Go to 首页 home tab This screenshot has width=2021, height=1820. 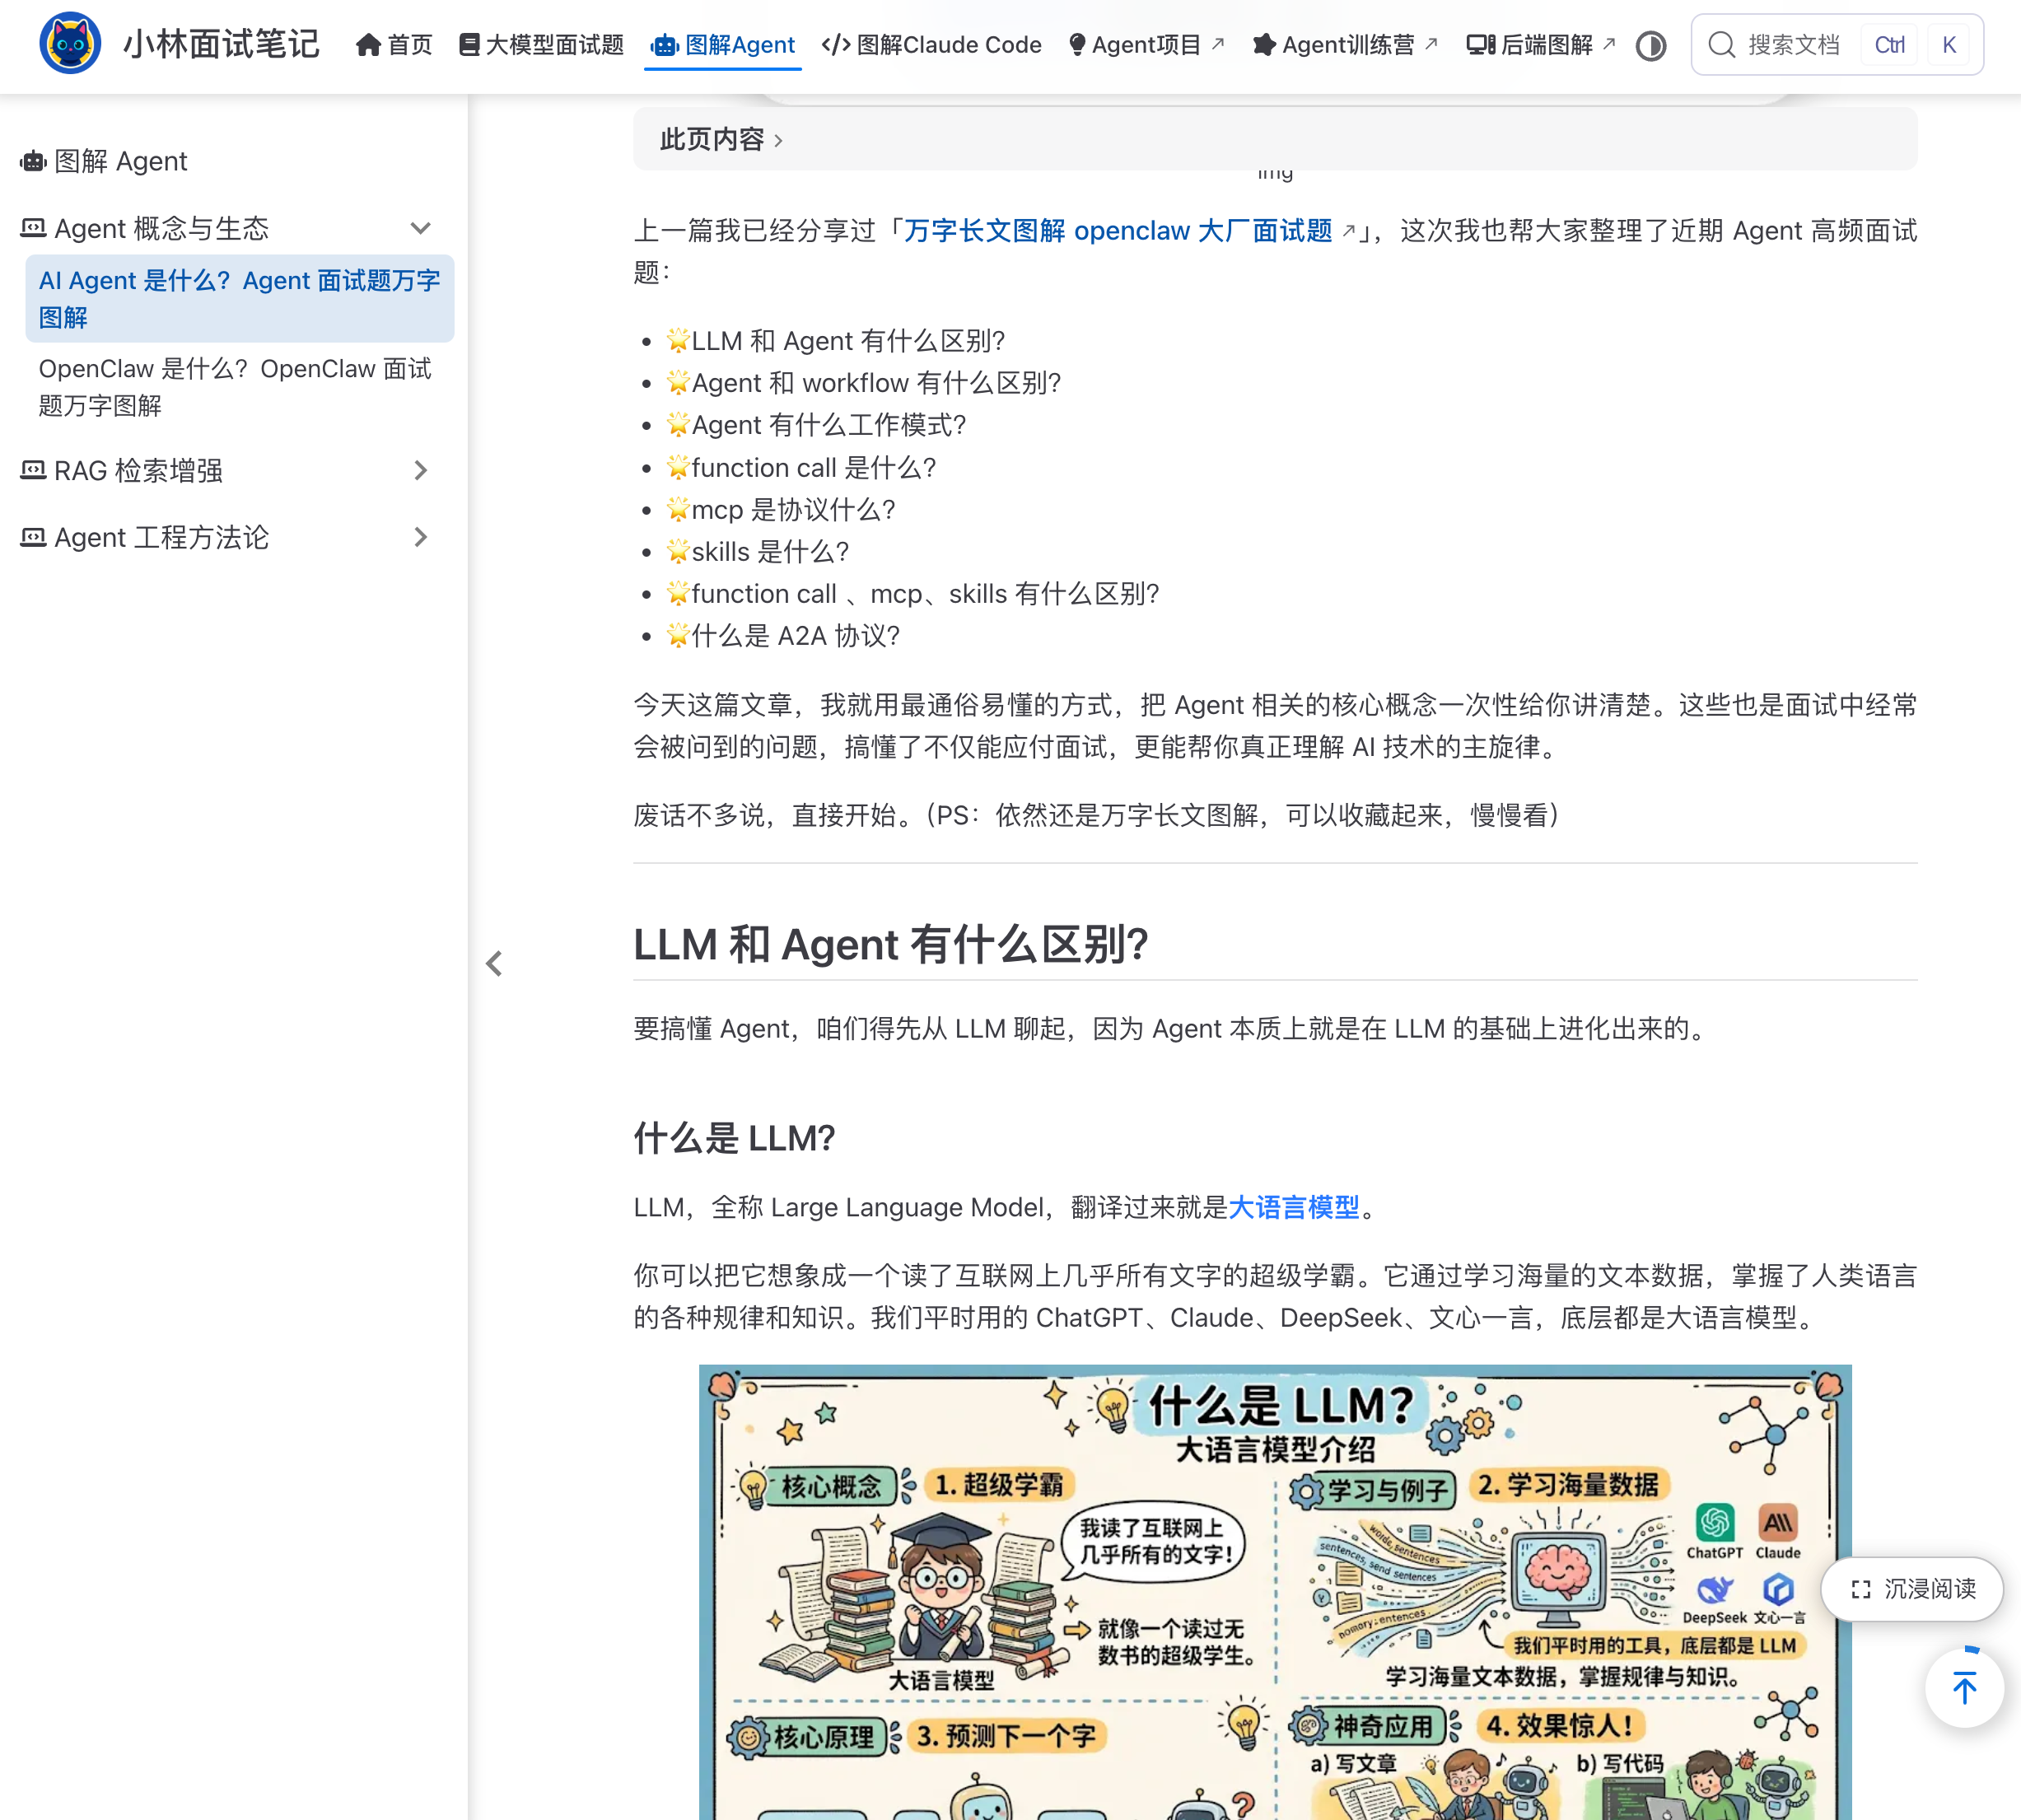394,45
